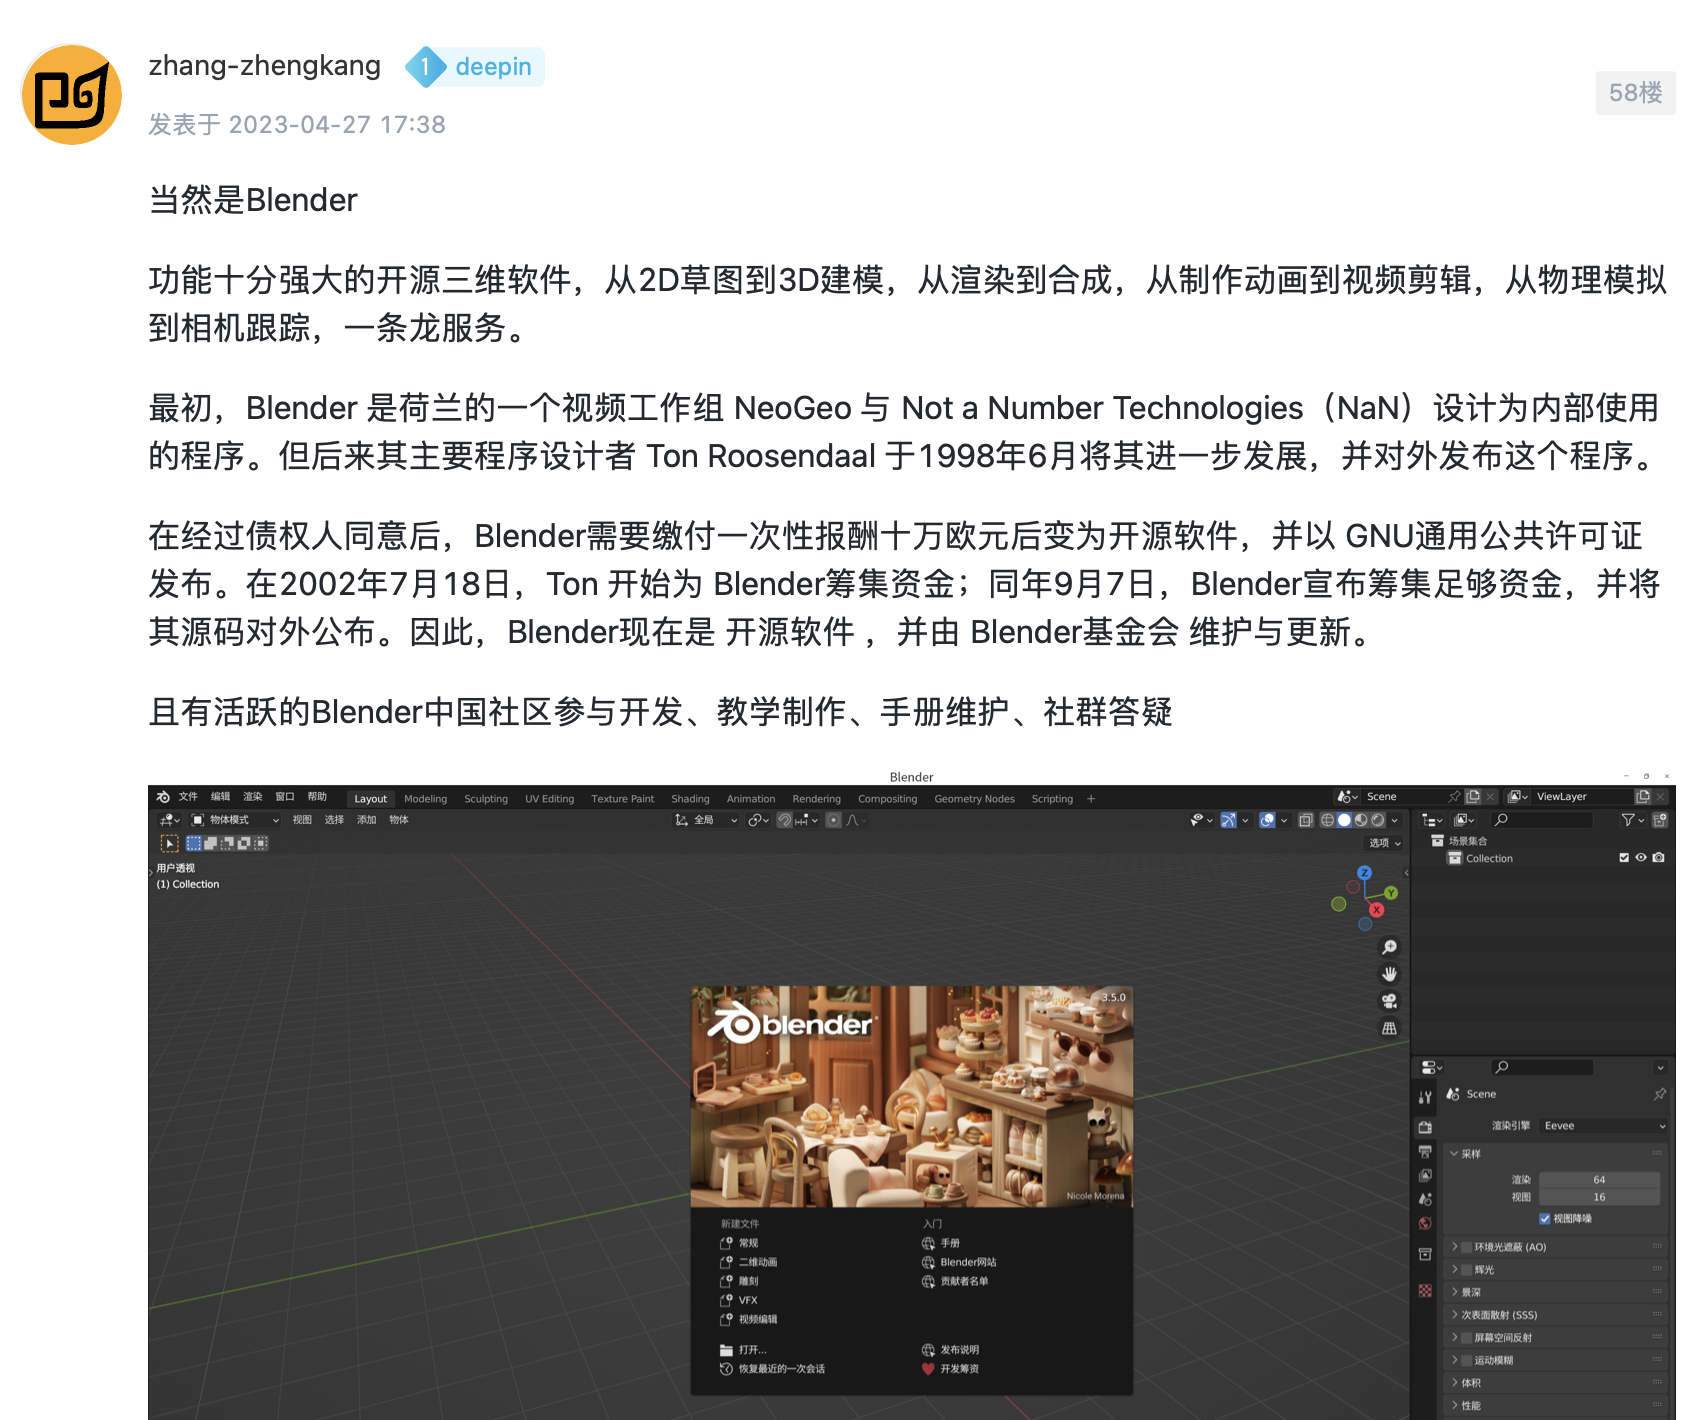Uncheck the Collection checkbox in outliner

coord(1624,857)
